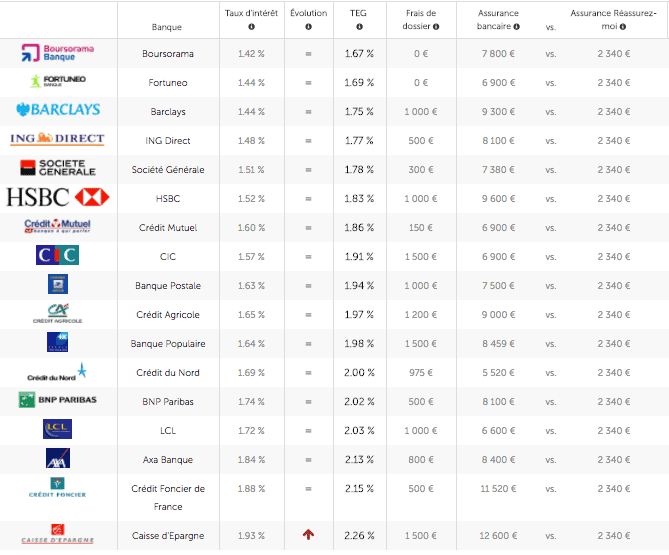The height and width of the screenshot is (555, 669).
Task: Click the Crédit Foncier de France name
Action: coord(167,495)
